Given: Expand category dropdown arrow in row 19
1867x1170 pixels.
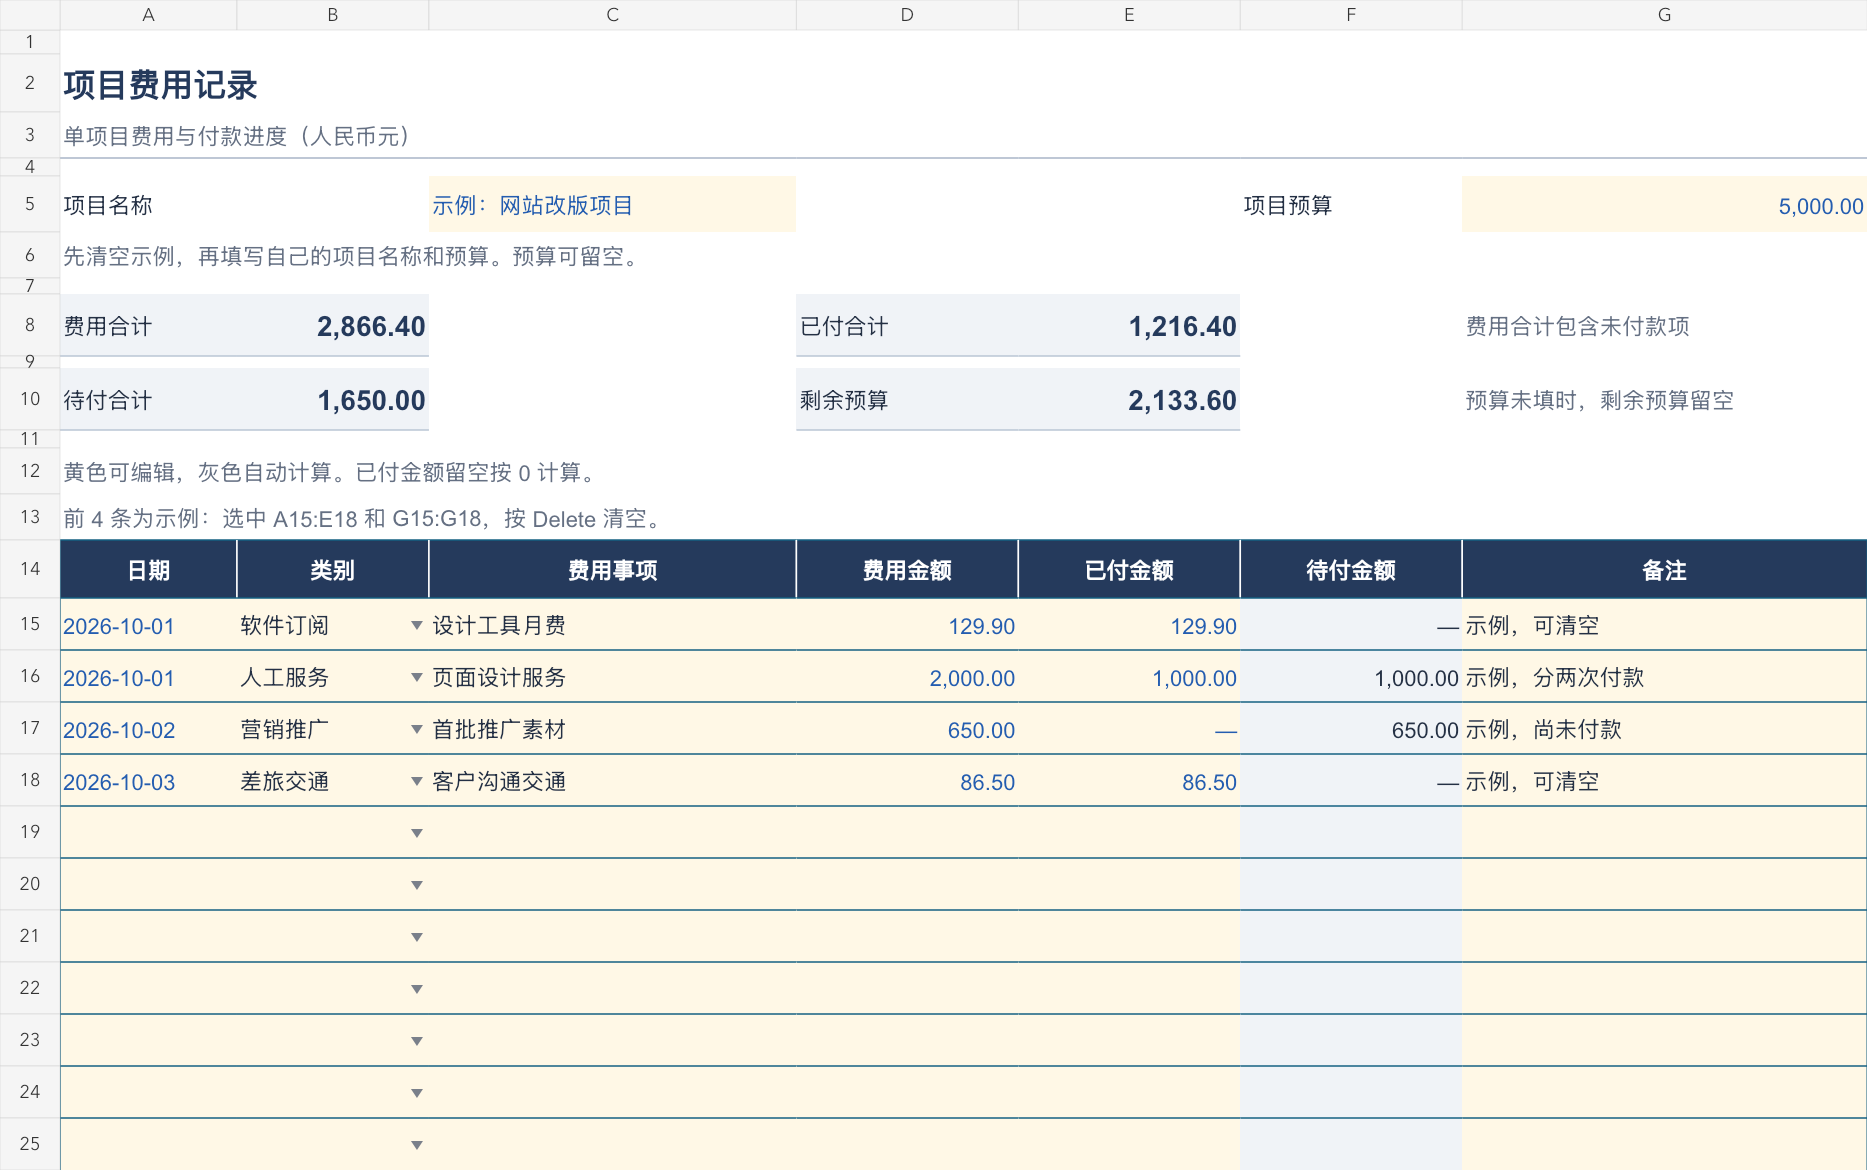Looking at the screenshot, I should click(x=417, y=833).
